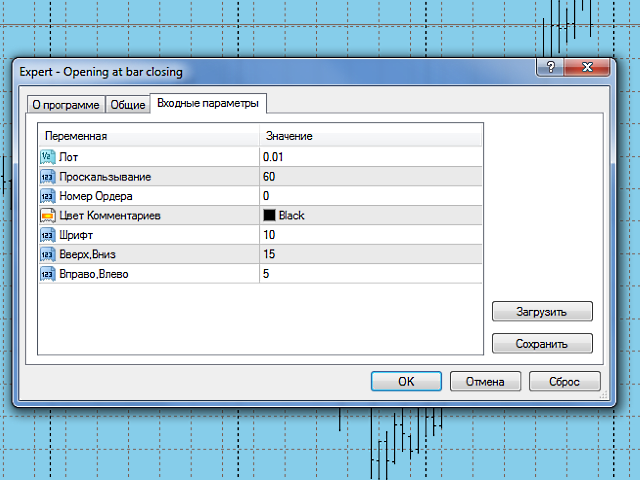Click the Отмена button
The width and height of the screenshot is (640, 480).
tap(485, 381)
